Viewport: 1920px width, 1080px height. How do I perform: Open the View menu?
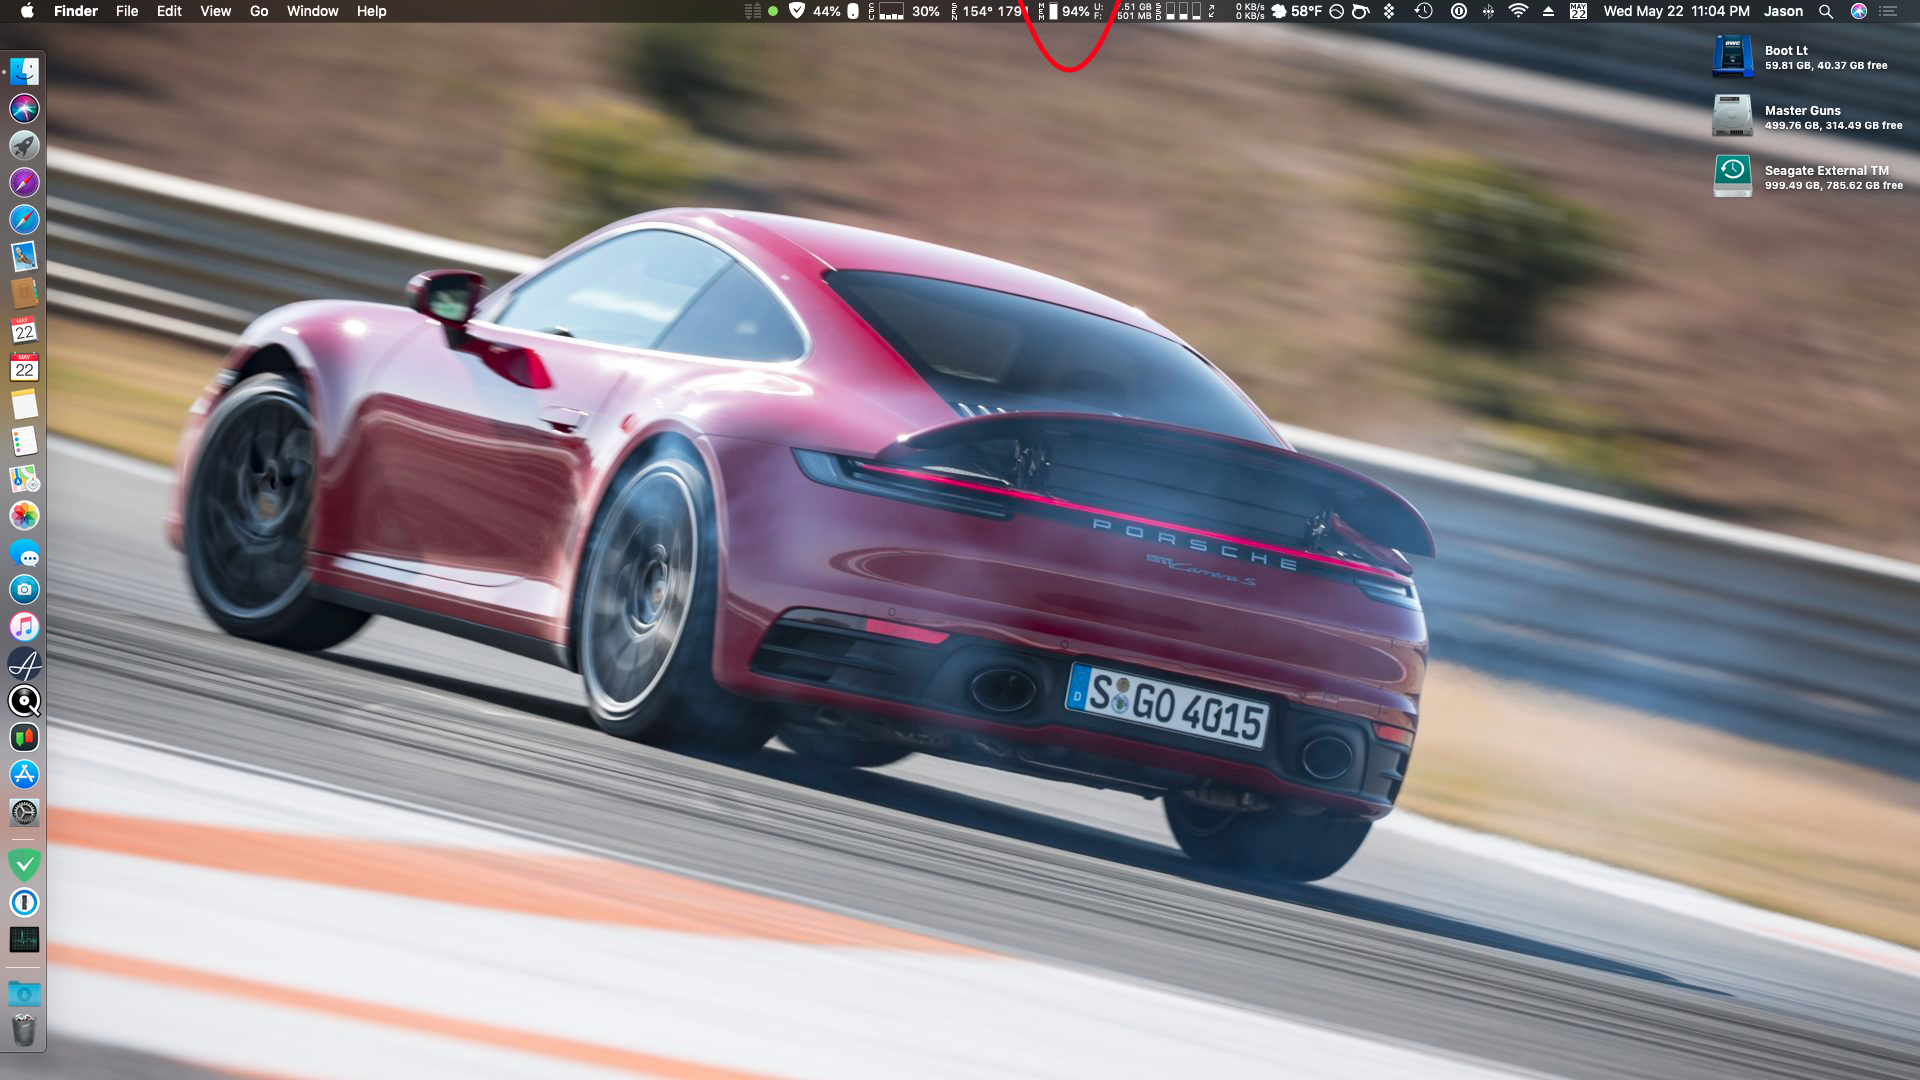[215, 11]
